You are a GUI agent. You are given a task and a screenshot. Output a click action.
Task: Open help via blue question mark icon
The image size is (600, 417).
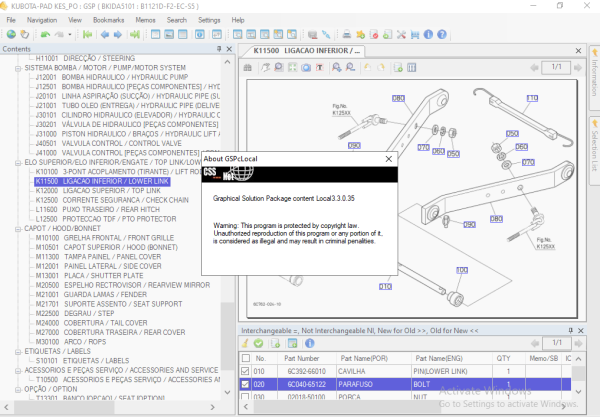tap(442, 34)
